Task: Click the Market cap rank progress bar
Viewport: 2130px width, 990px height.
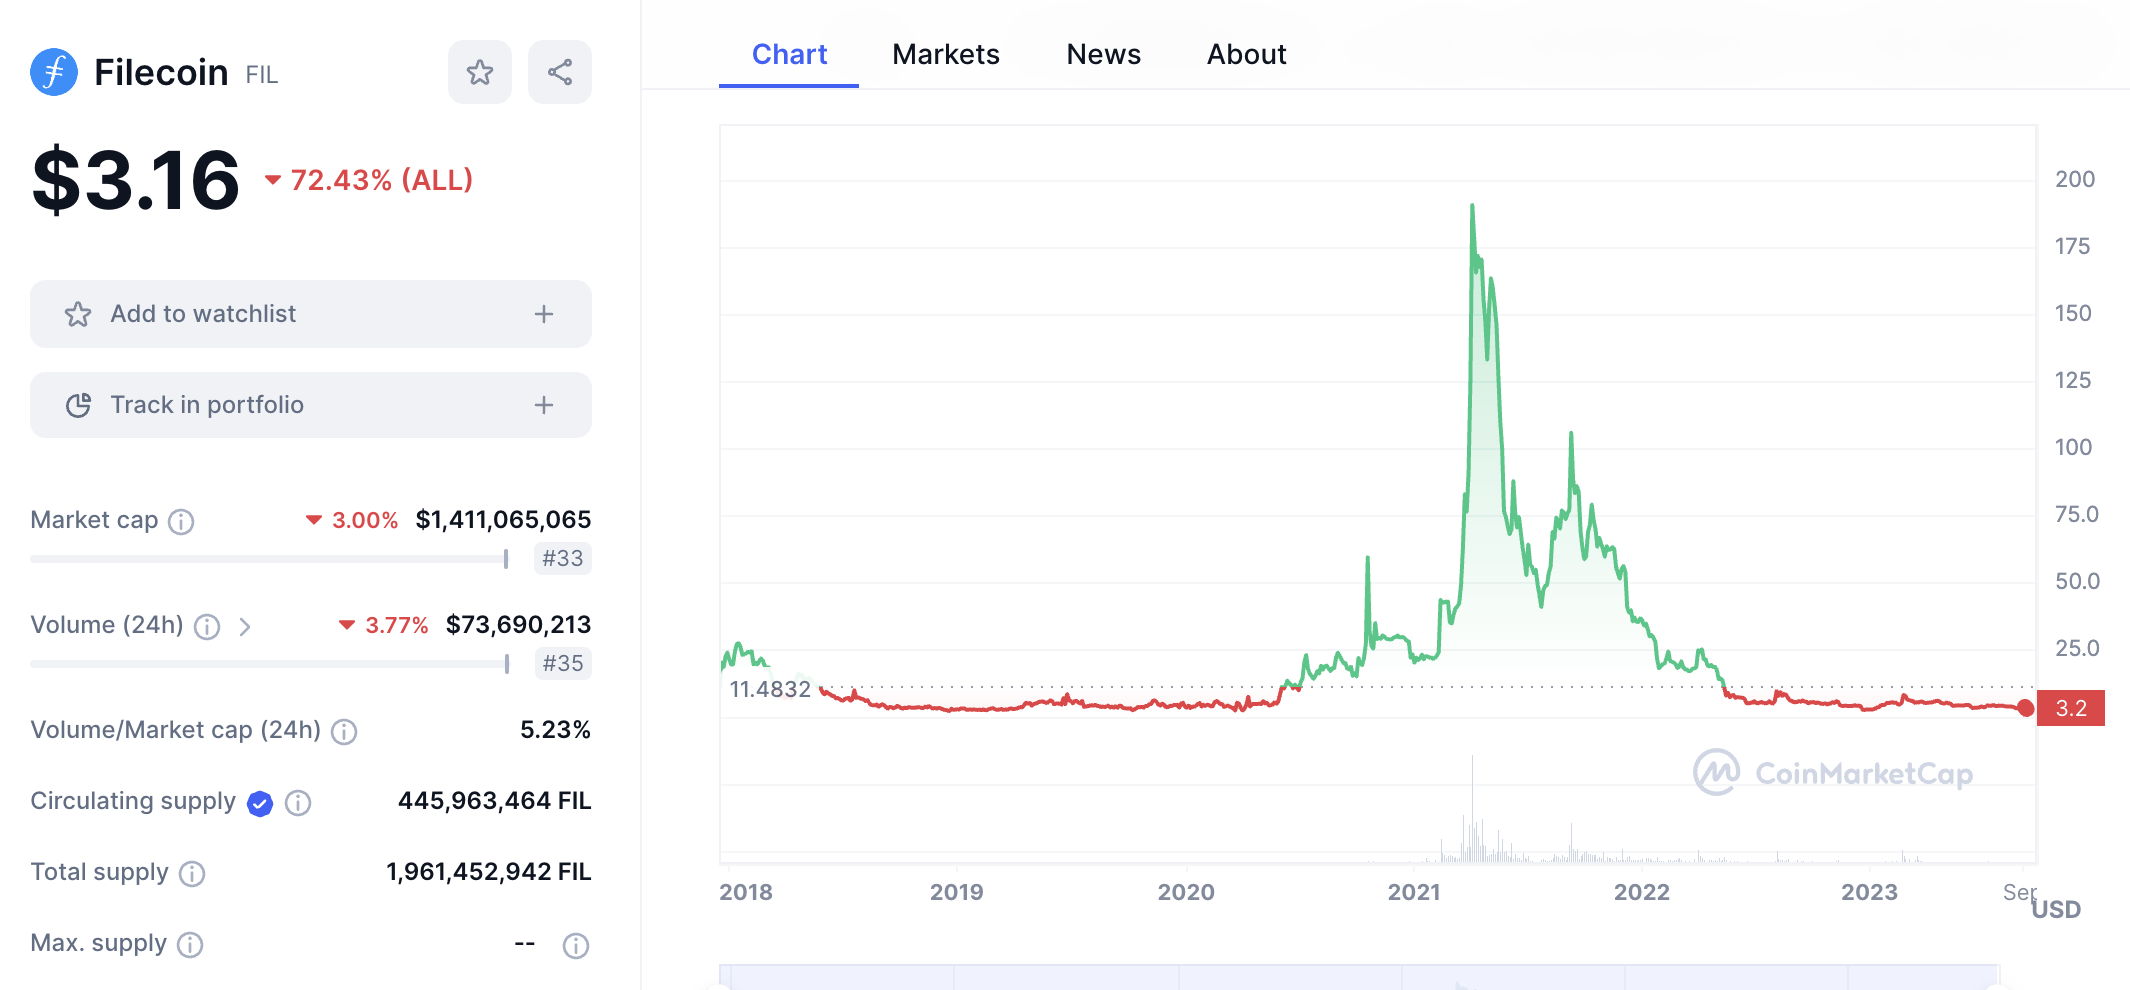Action: 270,559
